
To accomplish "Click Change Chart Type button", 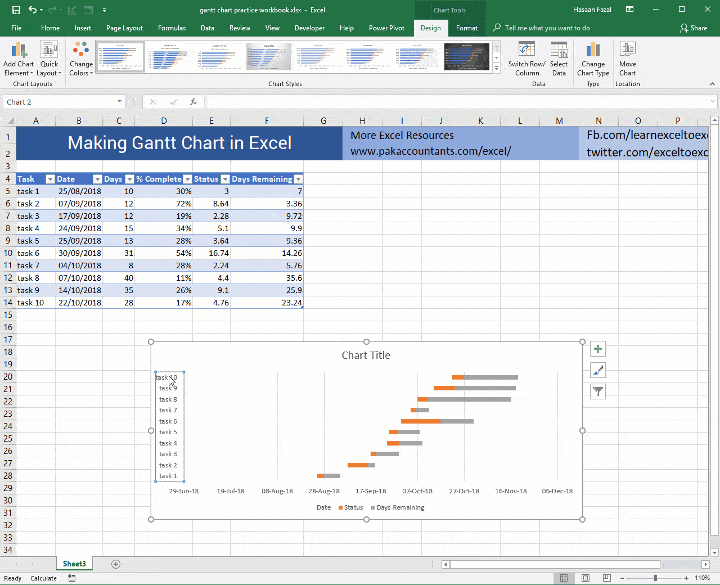I will click(x=593, y=59).
